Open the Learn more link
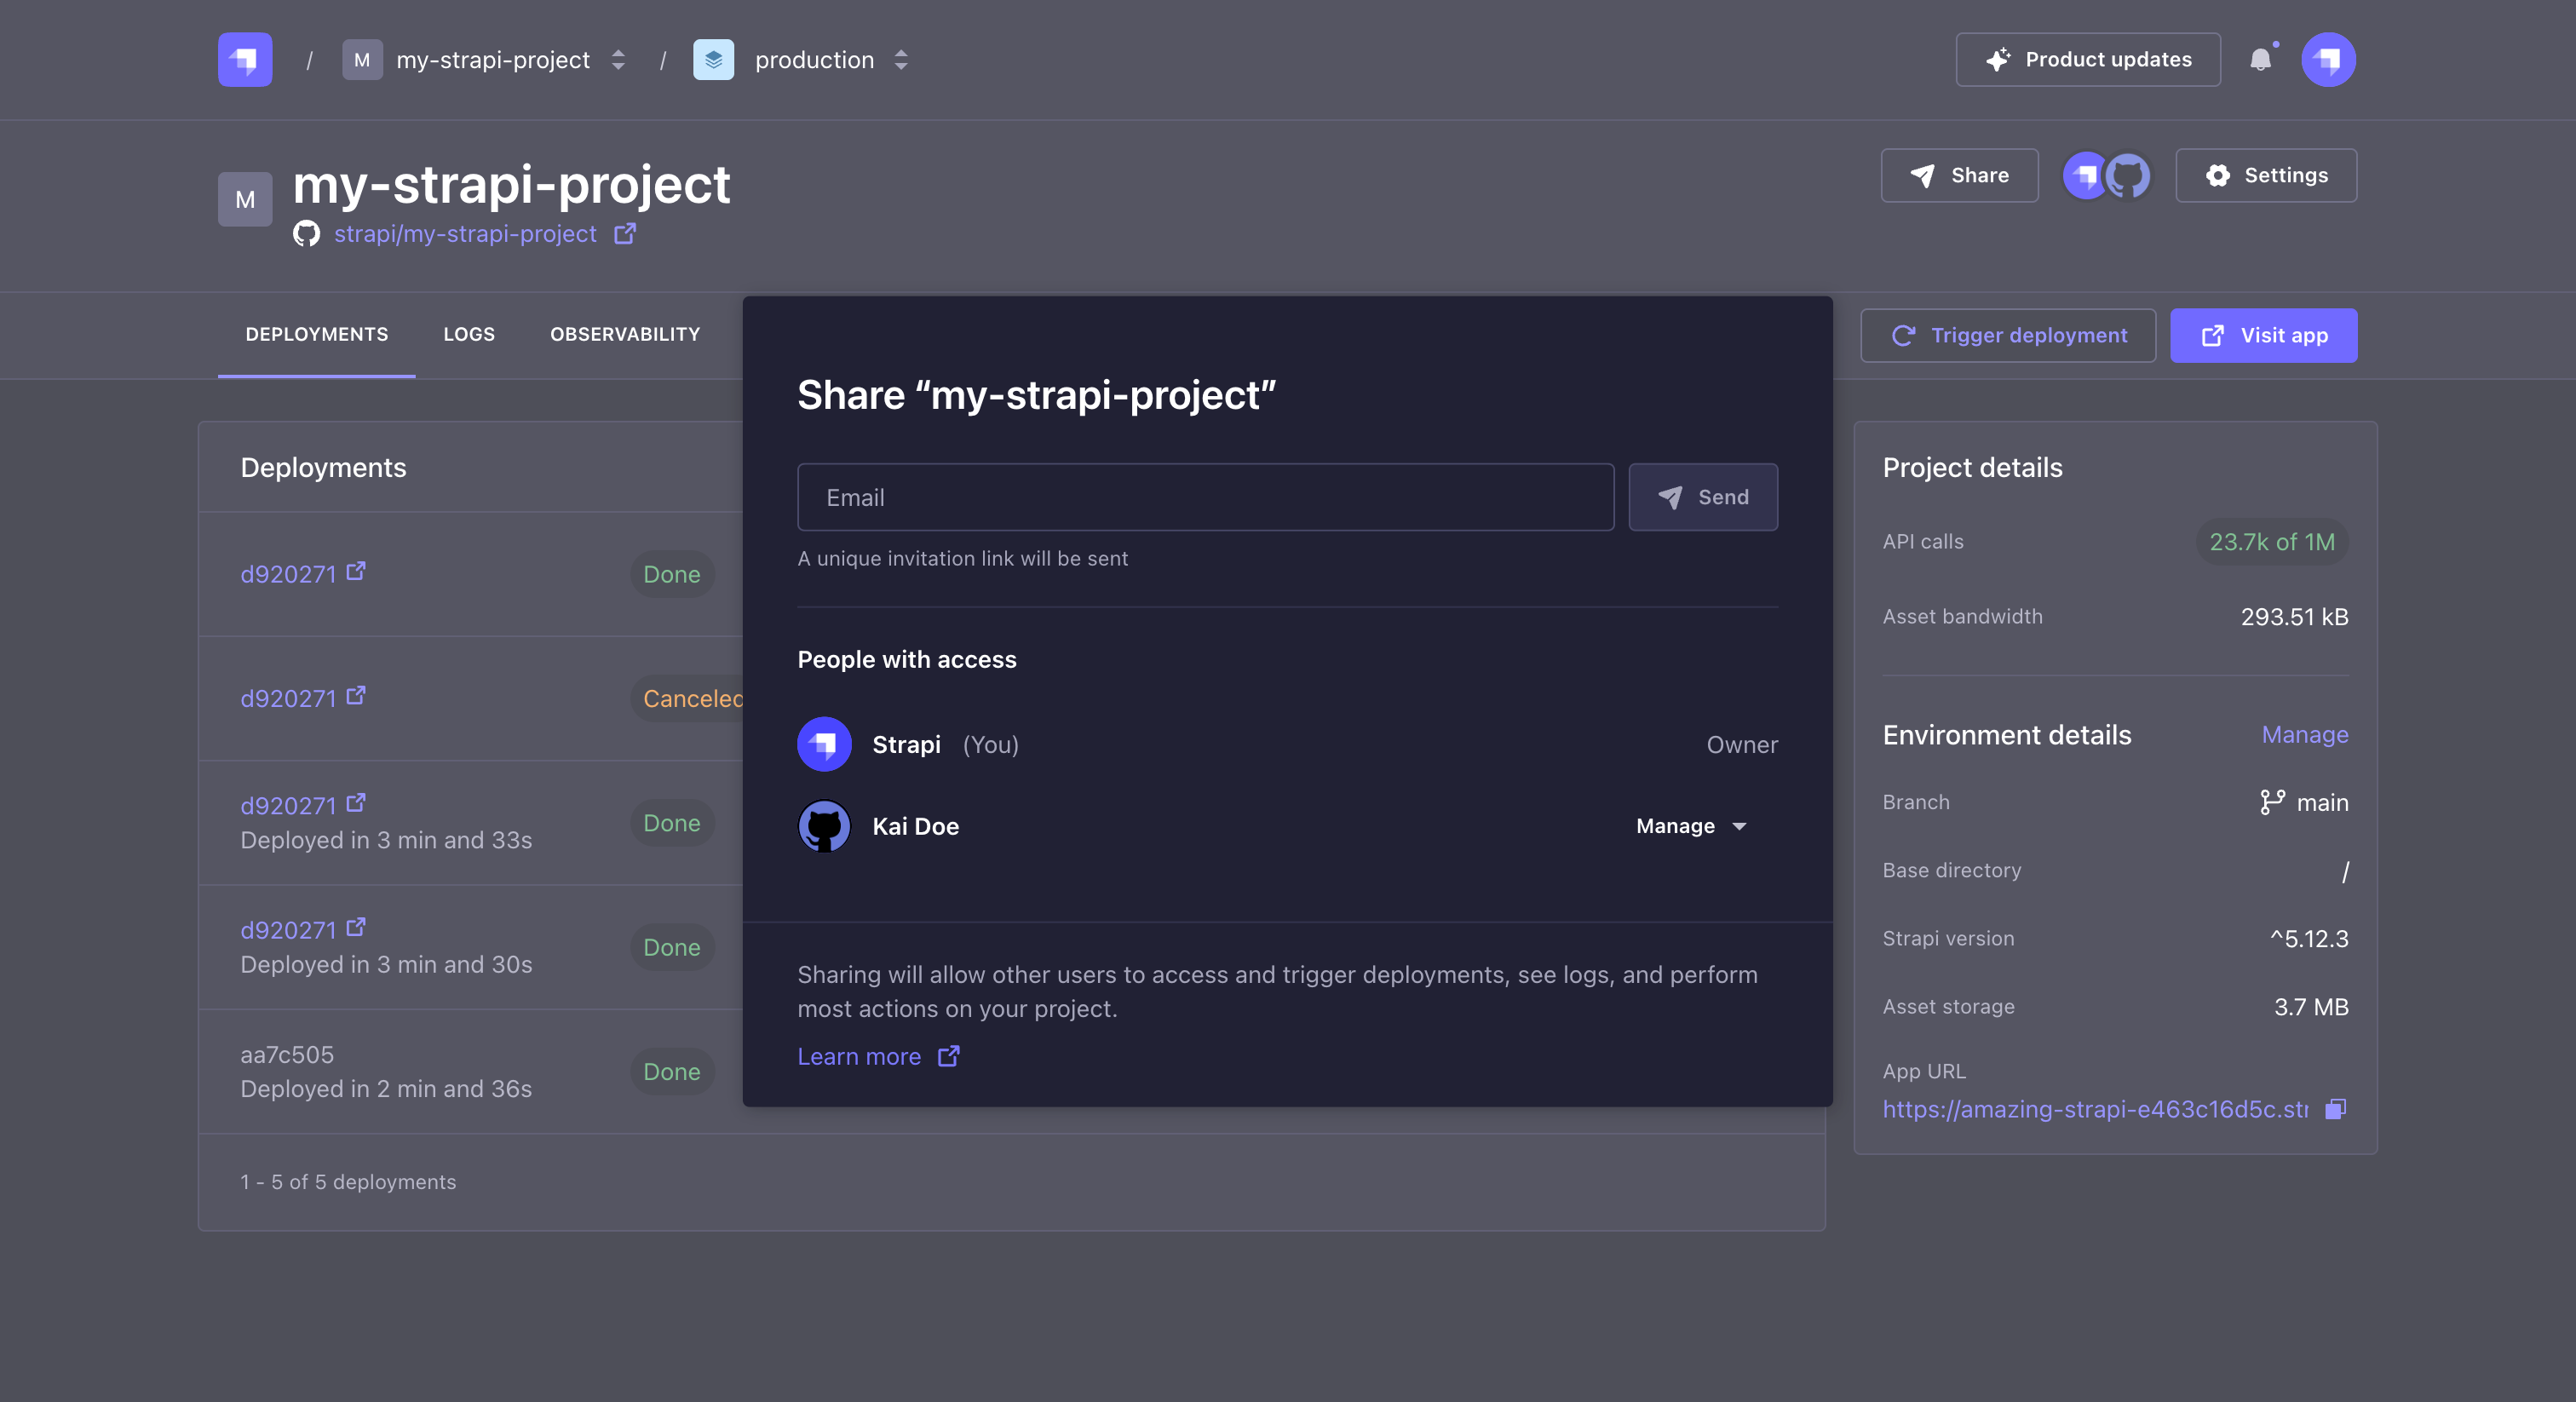 coord(859,1056)
